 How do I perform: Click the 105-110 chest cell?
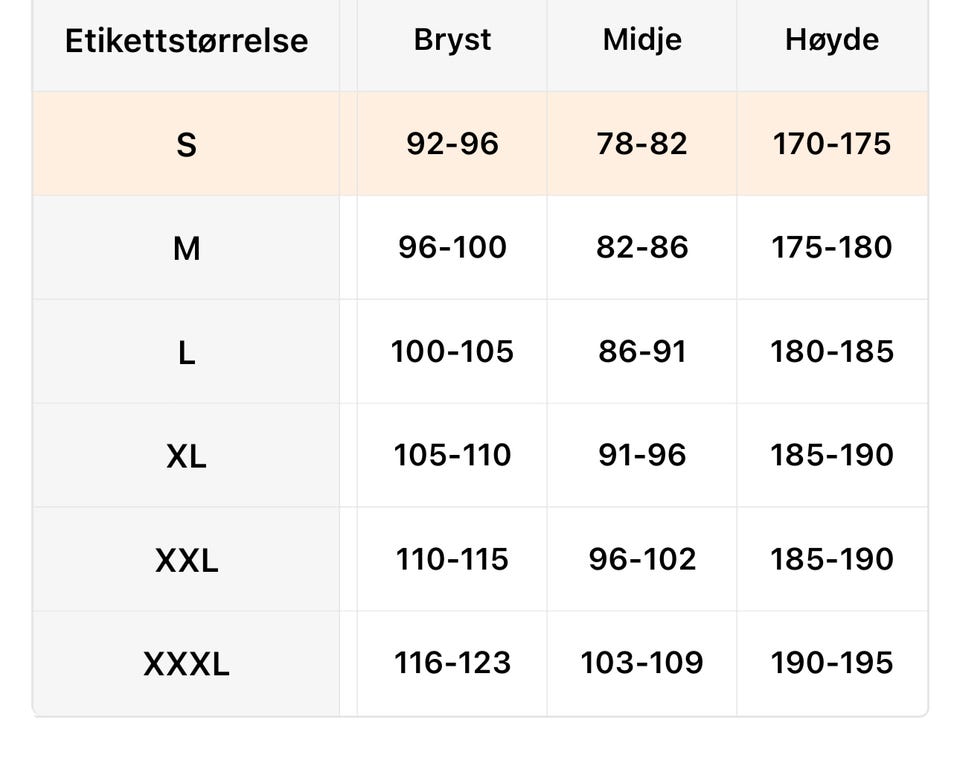pyautogui.click(x=452, y=455)
